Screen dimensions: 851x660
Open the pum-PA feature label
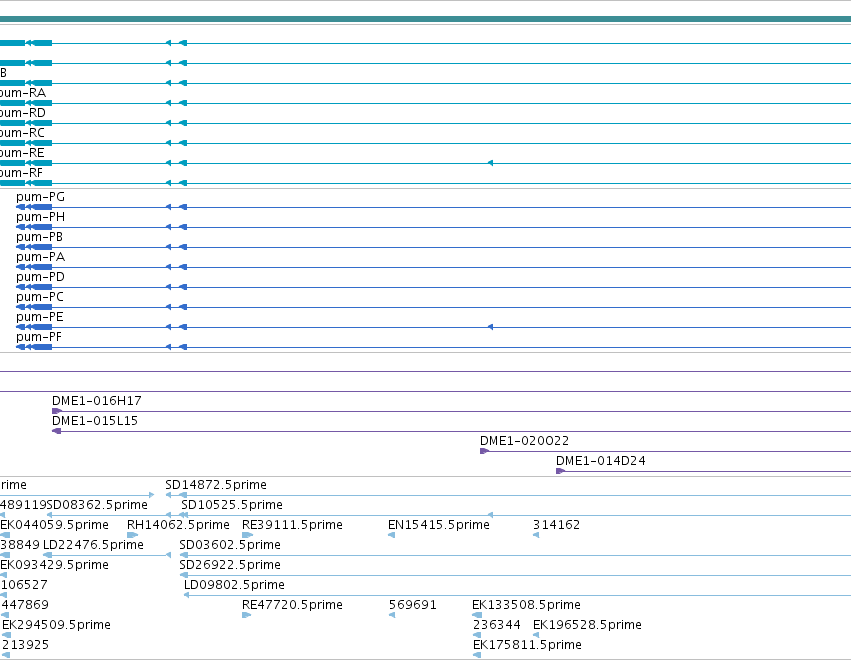40,257
